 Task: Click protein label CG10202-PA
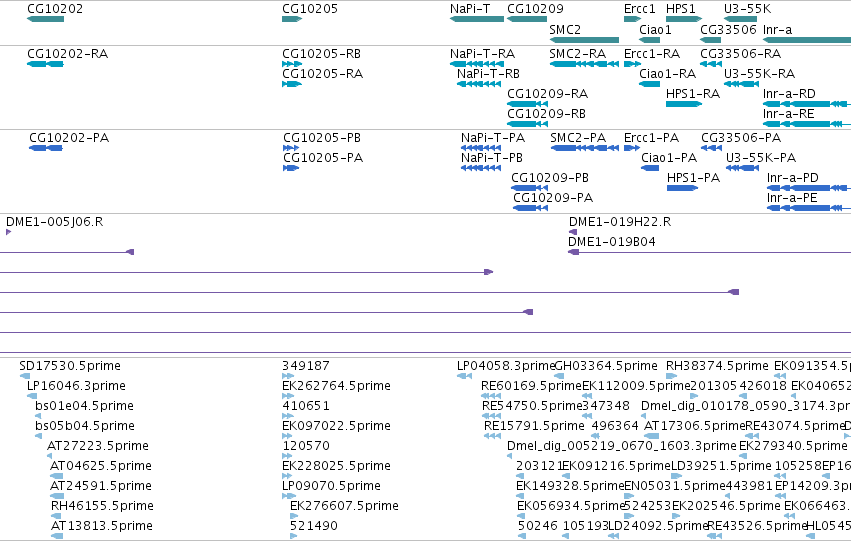coord(69,138)
